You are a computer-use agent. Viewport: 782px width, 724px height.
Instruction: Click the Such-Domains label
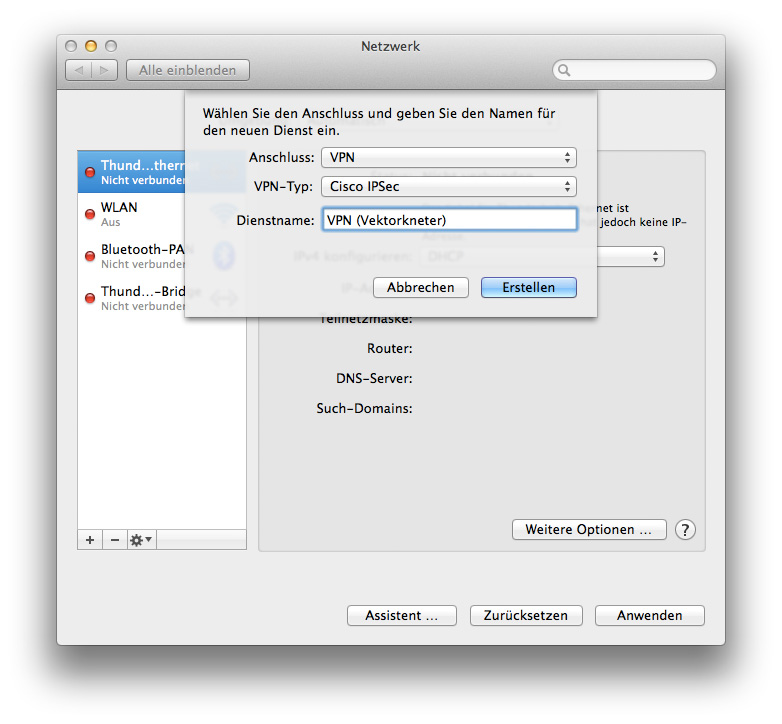point(365,408)
